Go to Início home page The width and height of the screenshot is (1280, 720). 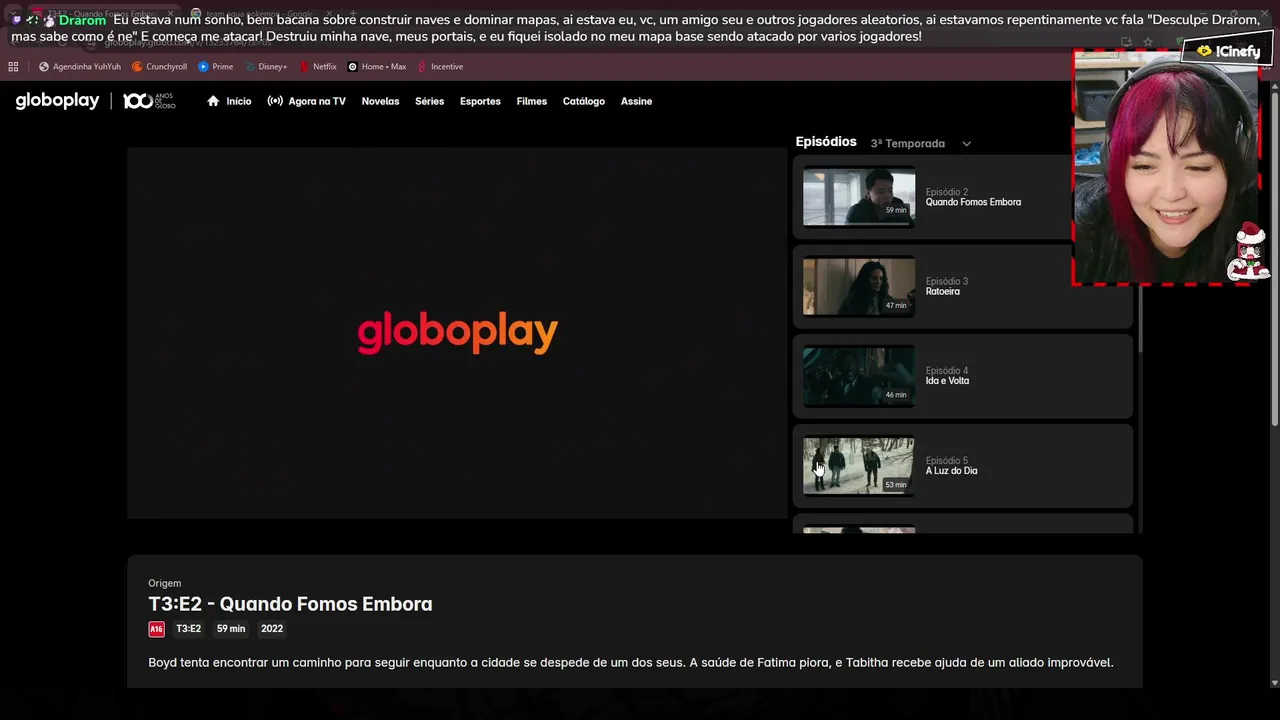[229, 101]
